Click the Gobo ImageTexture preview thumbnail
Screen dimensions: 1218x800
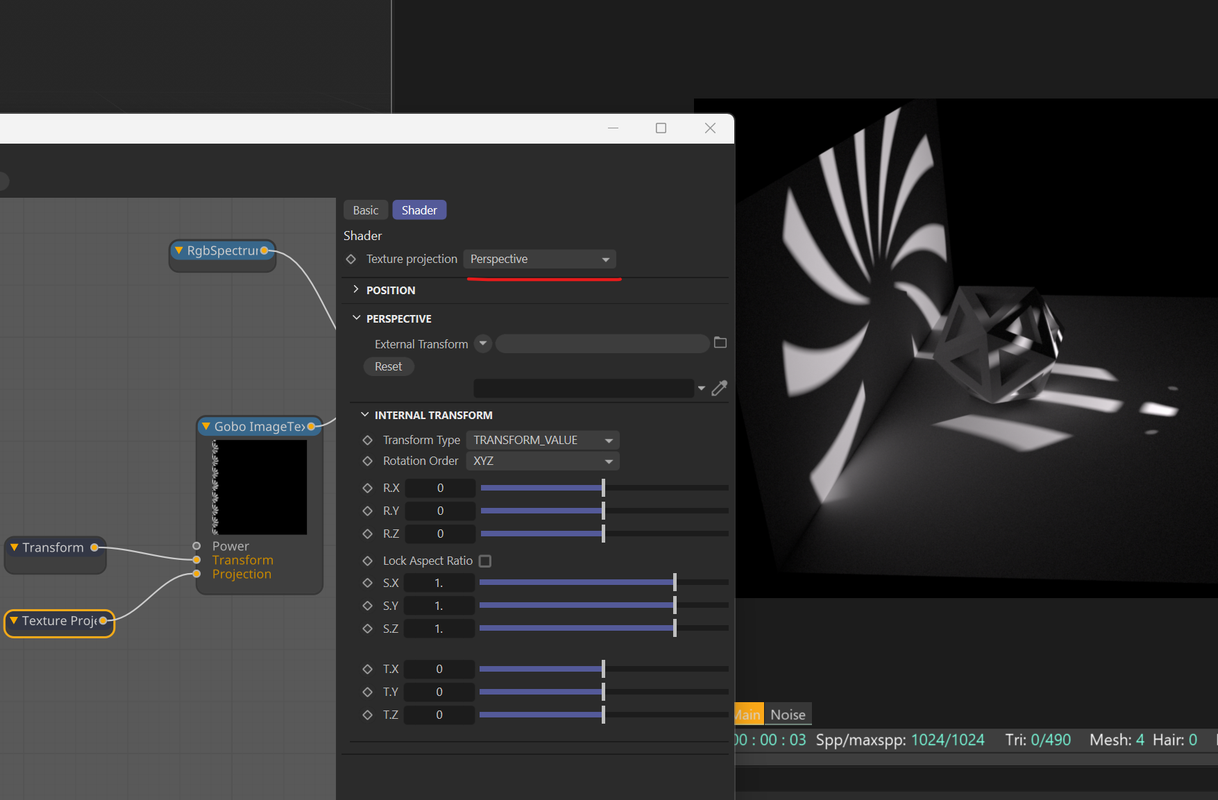click(x=260, y=487)
